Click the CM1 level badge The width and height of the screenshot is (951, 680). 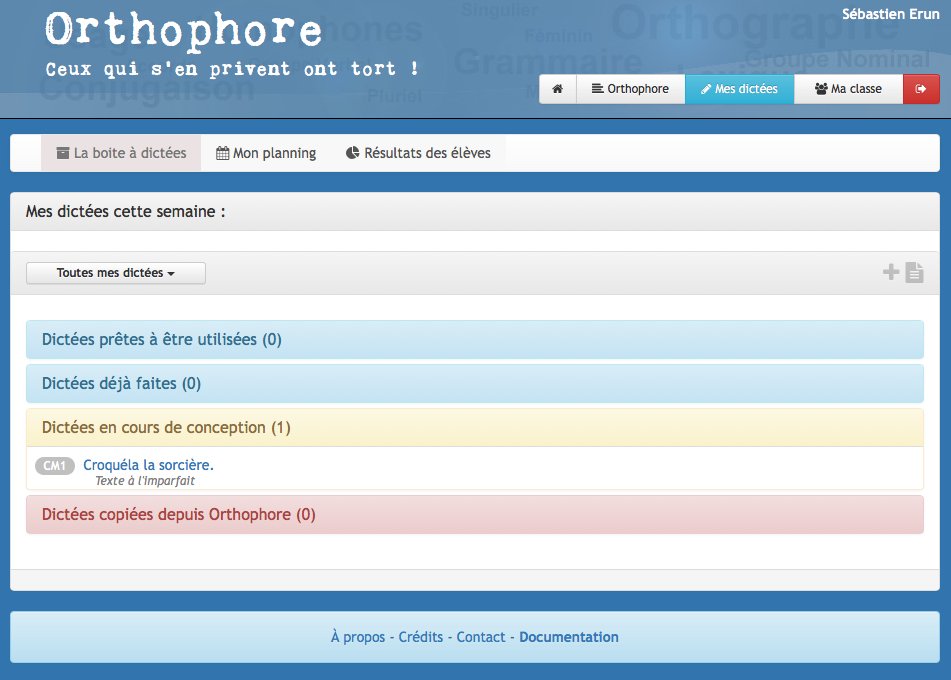(55, 465)
